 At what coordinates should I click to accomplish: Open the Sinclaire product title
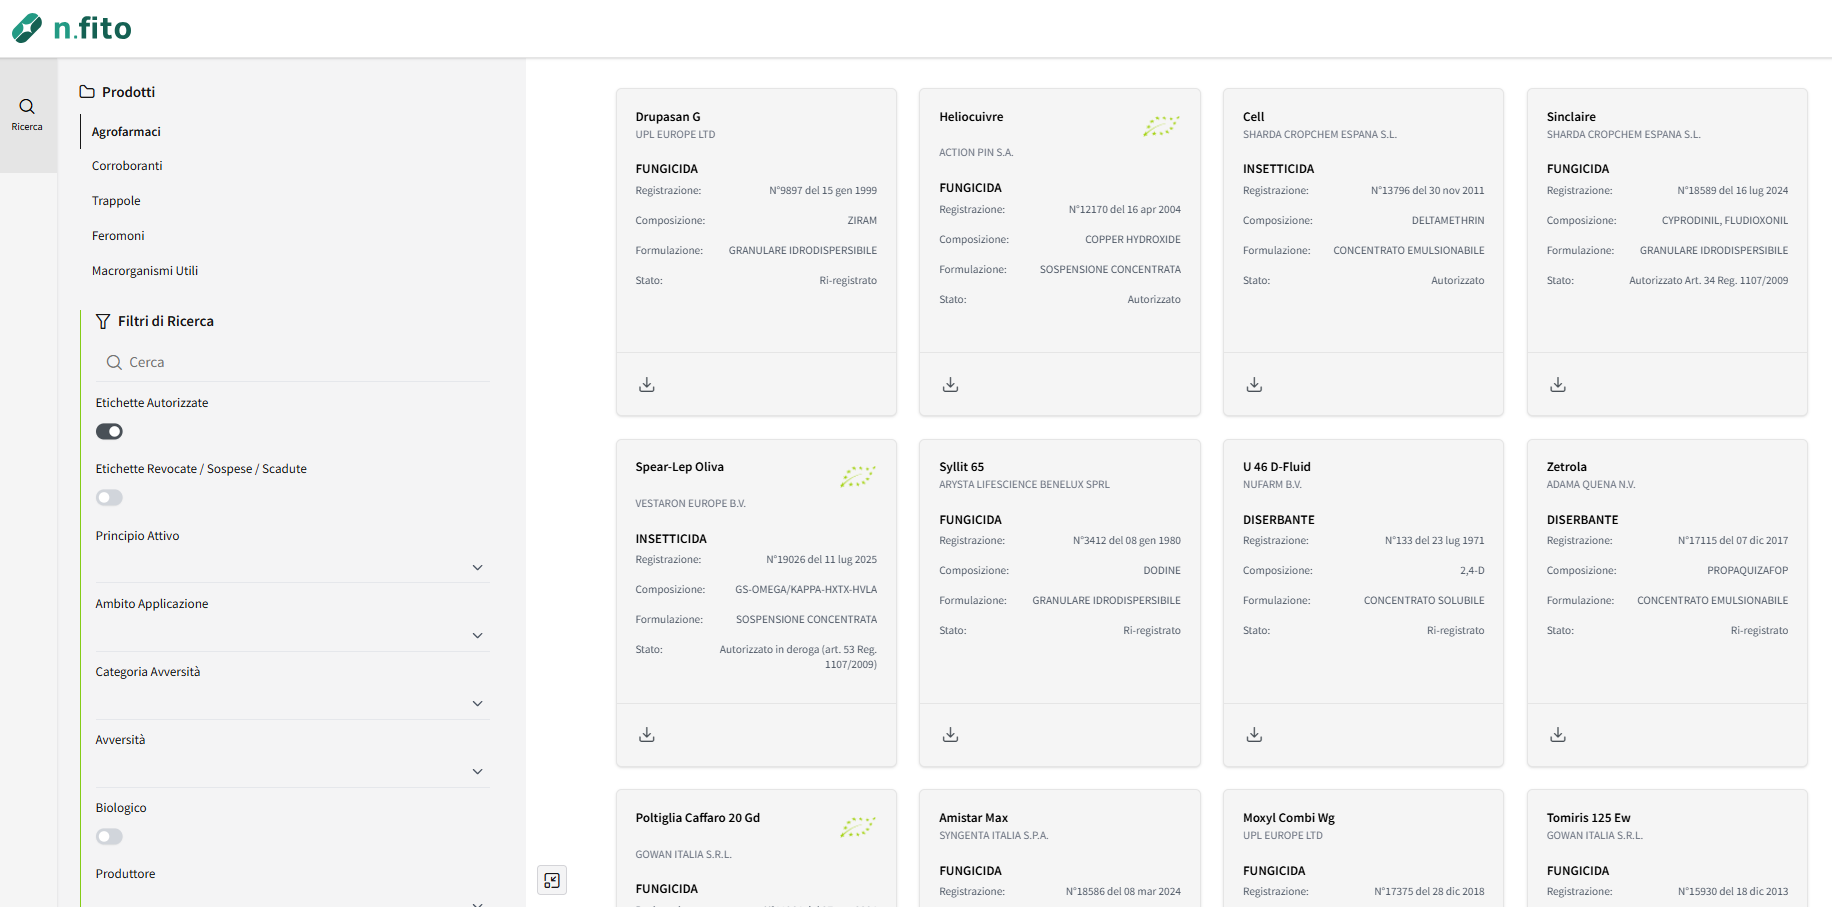(1571, 117)
